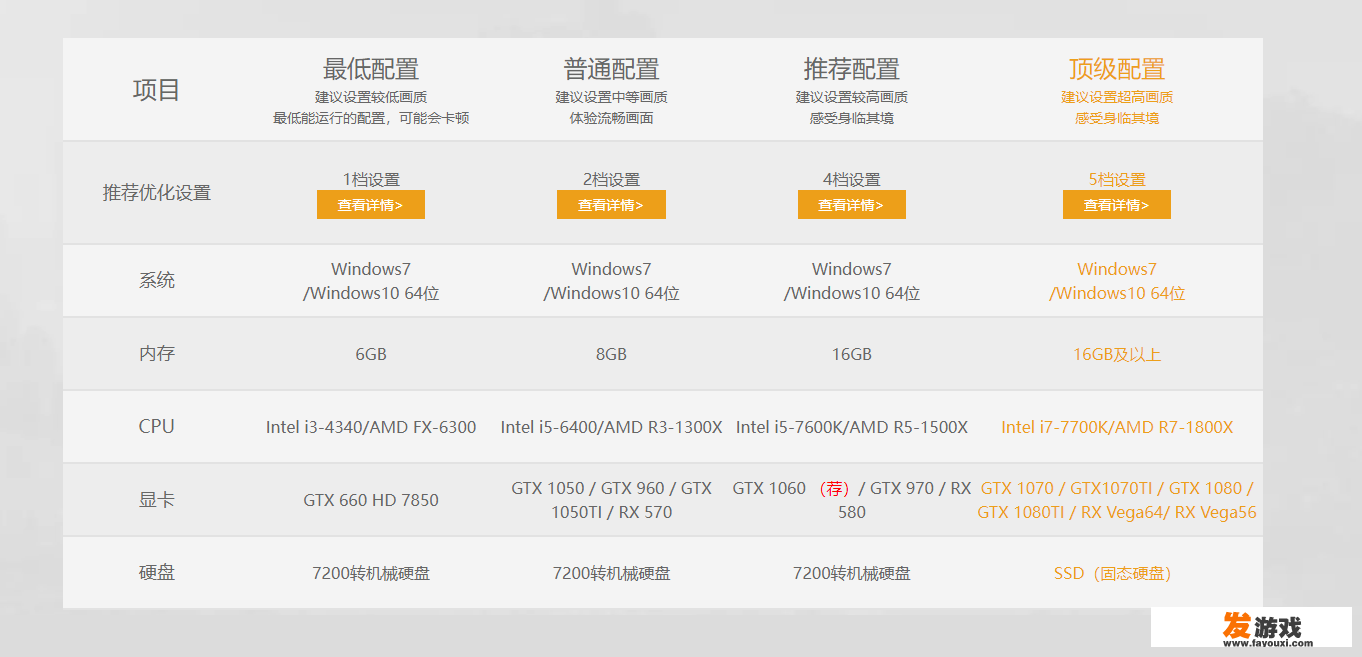Click the 6GB memory value
The height and width of the screenshot is (657, 1362).
click(371, 354)
